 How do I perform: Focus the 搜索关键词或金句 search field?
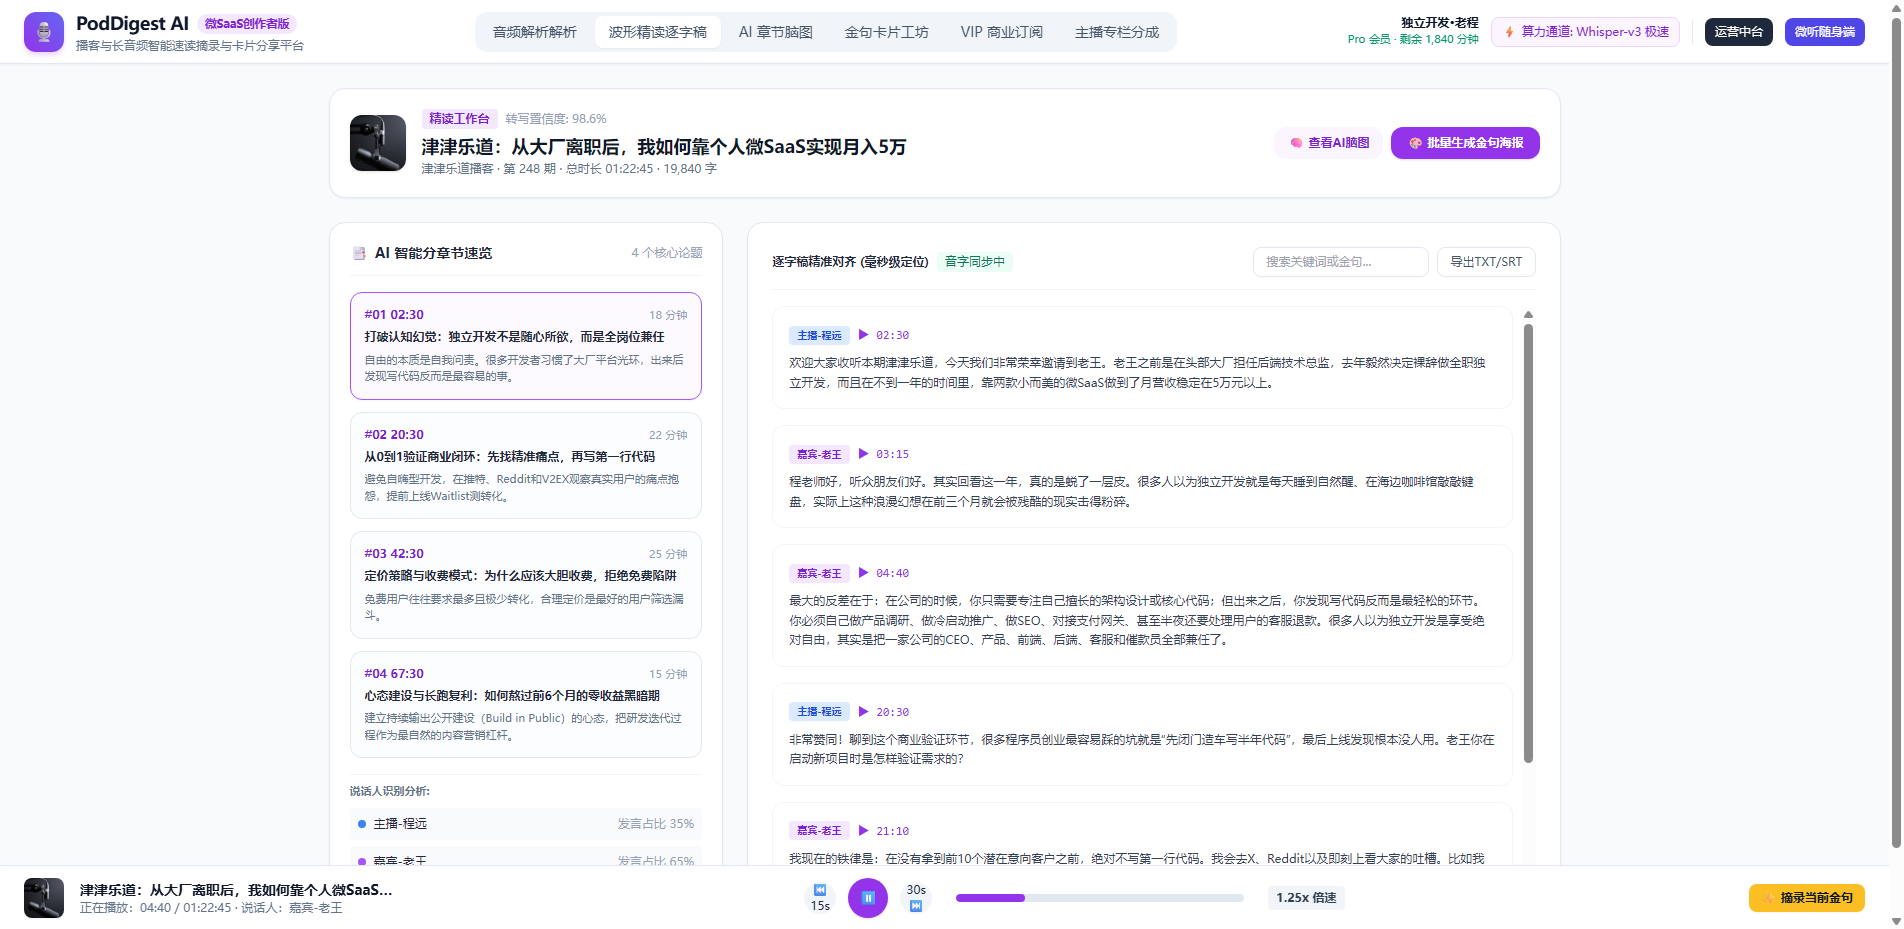[x=1341, y=262]
